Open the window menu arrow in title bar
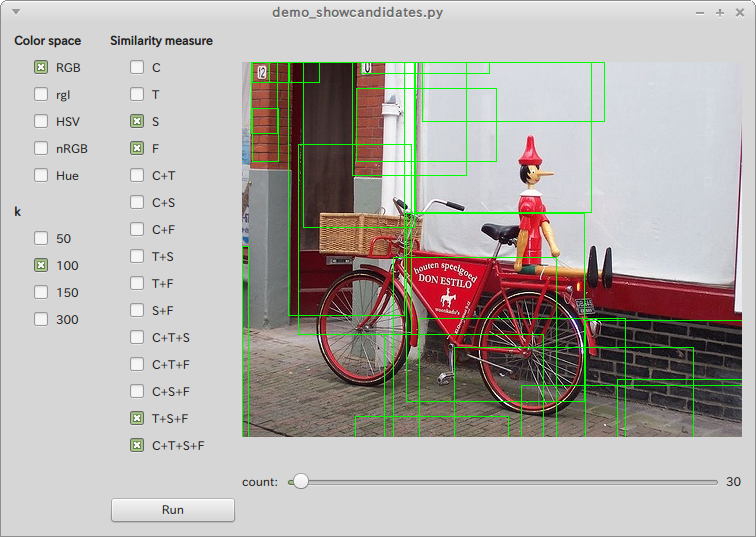 (16, 12)
